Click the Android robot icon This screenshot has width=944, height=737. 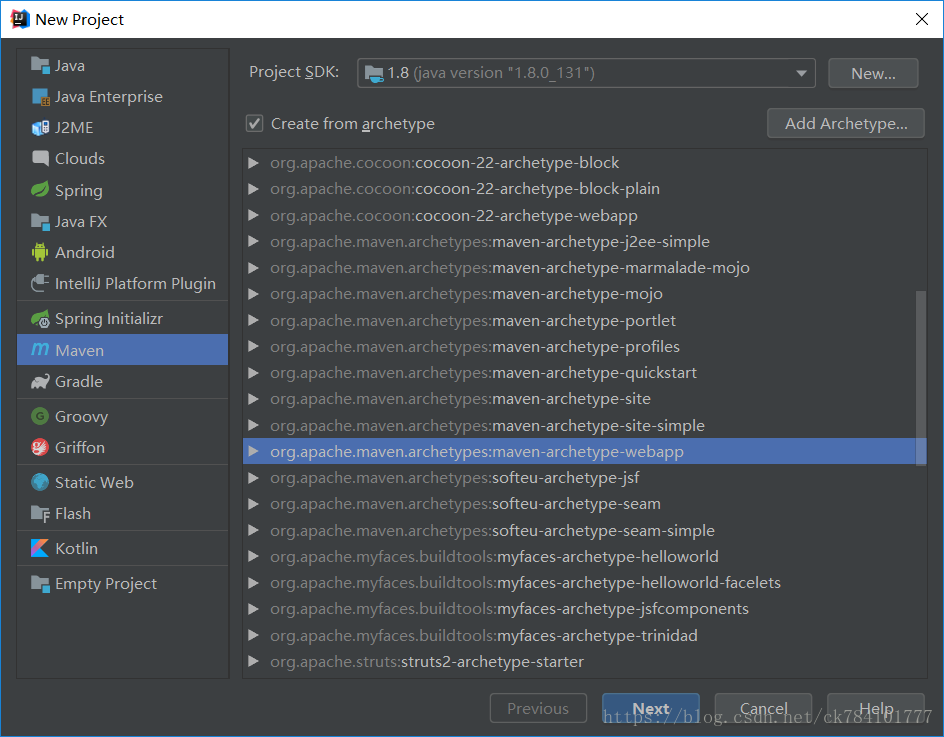pyautogui.click(x=40, y=252)
